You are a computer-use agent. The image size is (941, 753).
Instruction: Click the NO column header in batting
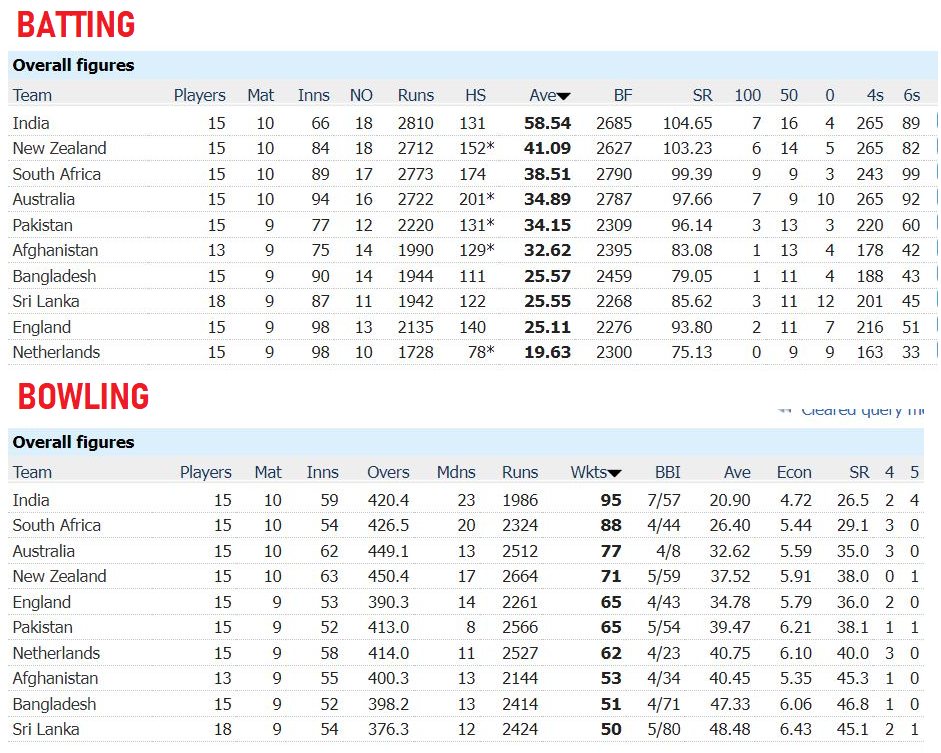[x=361, y=96]
